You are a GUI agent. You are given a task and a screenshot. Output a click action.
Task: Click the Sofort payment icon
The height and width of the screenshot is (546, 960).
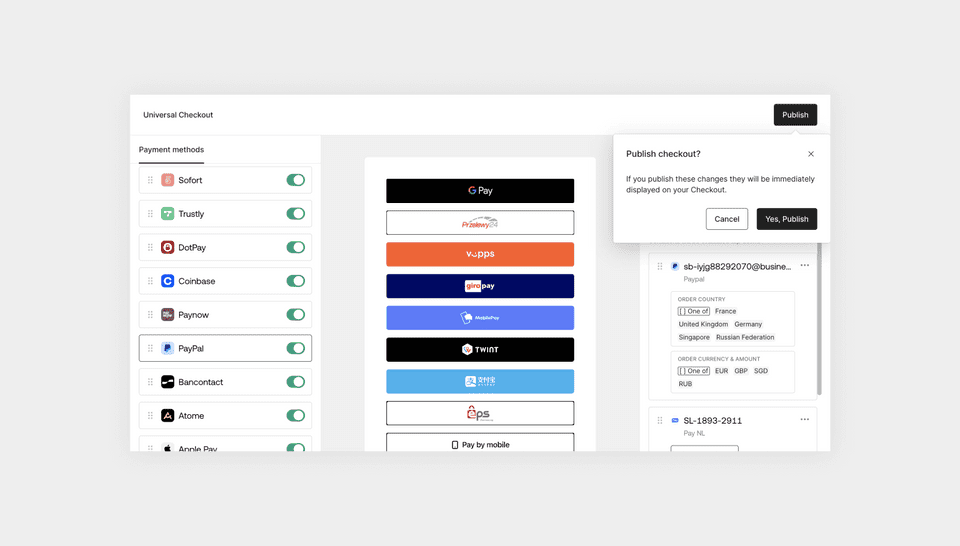click(x=167, y=180)
